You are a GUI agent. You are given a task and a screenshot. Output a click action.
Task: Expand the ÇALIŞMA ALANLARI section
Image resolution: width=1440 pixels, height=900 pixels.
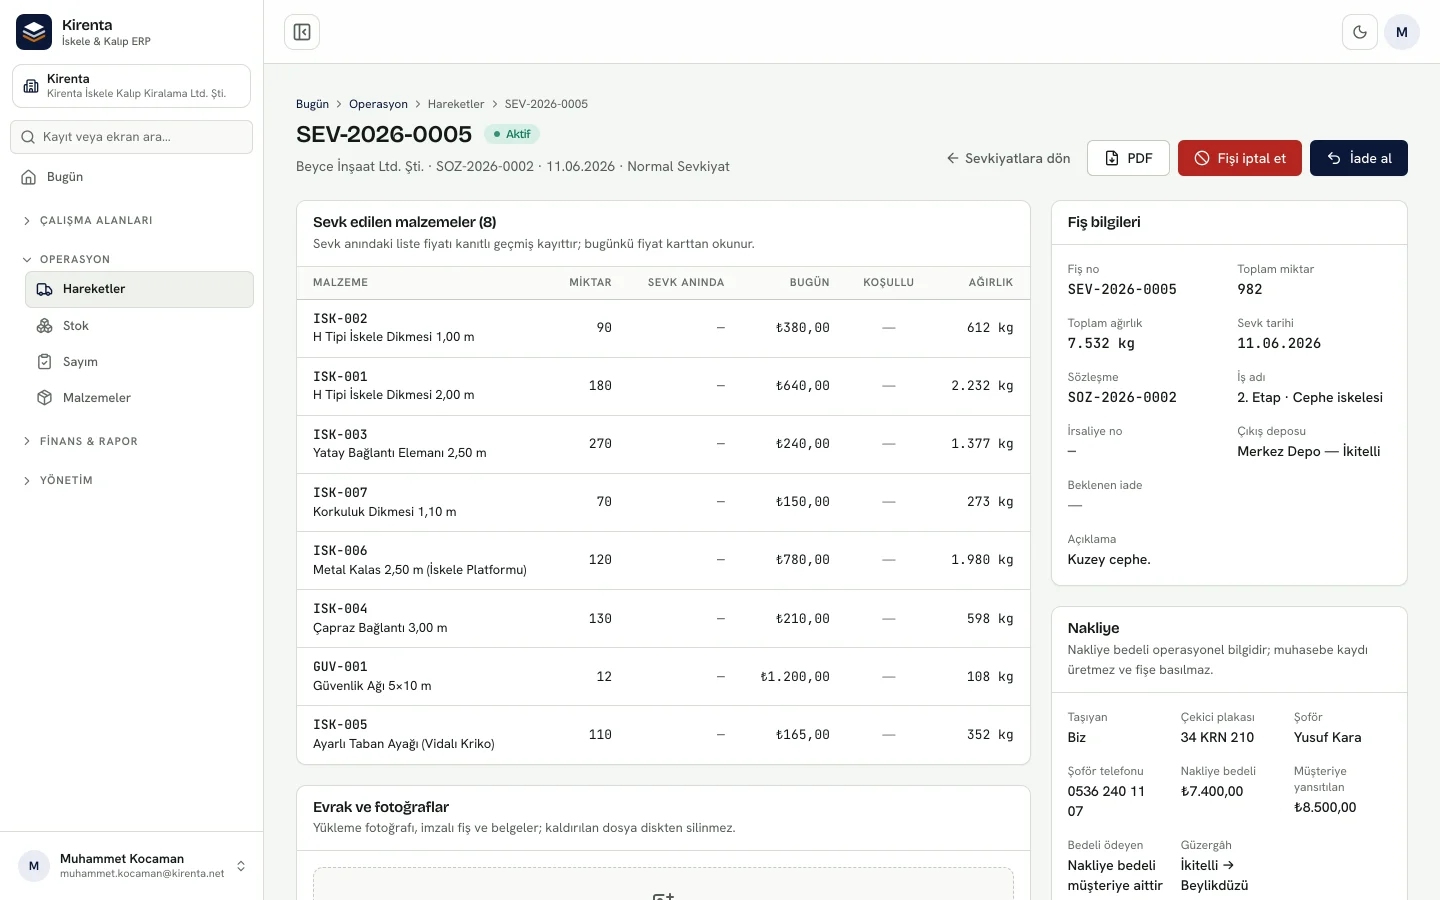[x=87, y=220]
